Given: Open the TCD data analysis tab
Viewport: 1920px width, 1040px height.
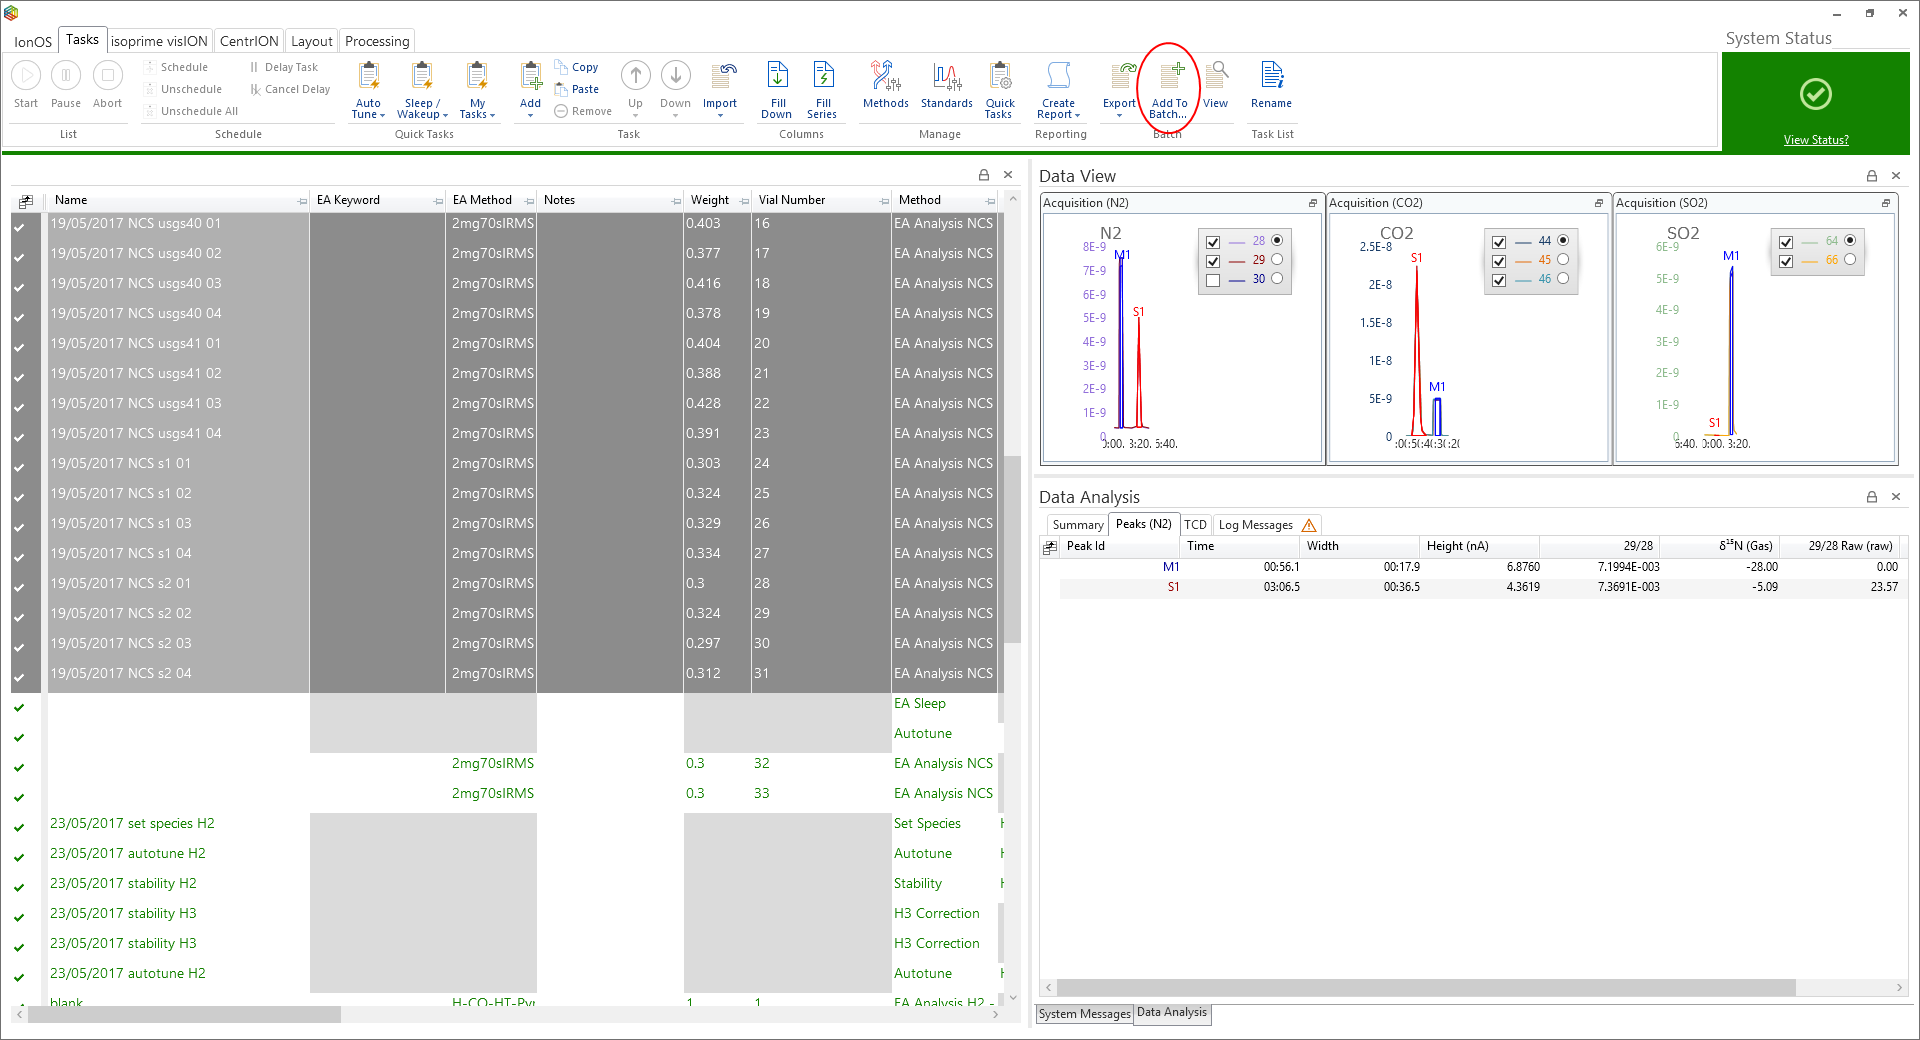Looking at the screenshot, I should [x=1195, y=525].
